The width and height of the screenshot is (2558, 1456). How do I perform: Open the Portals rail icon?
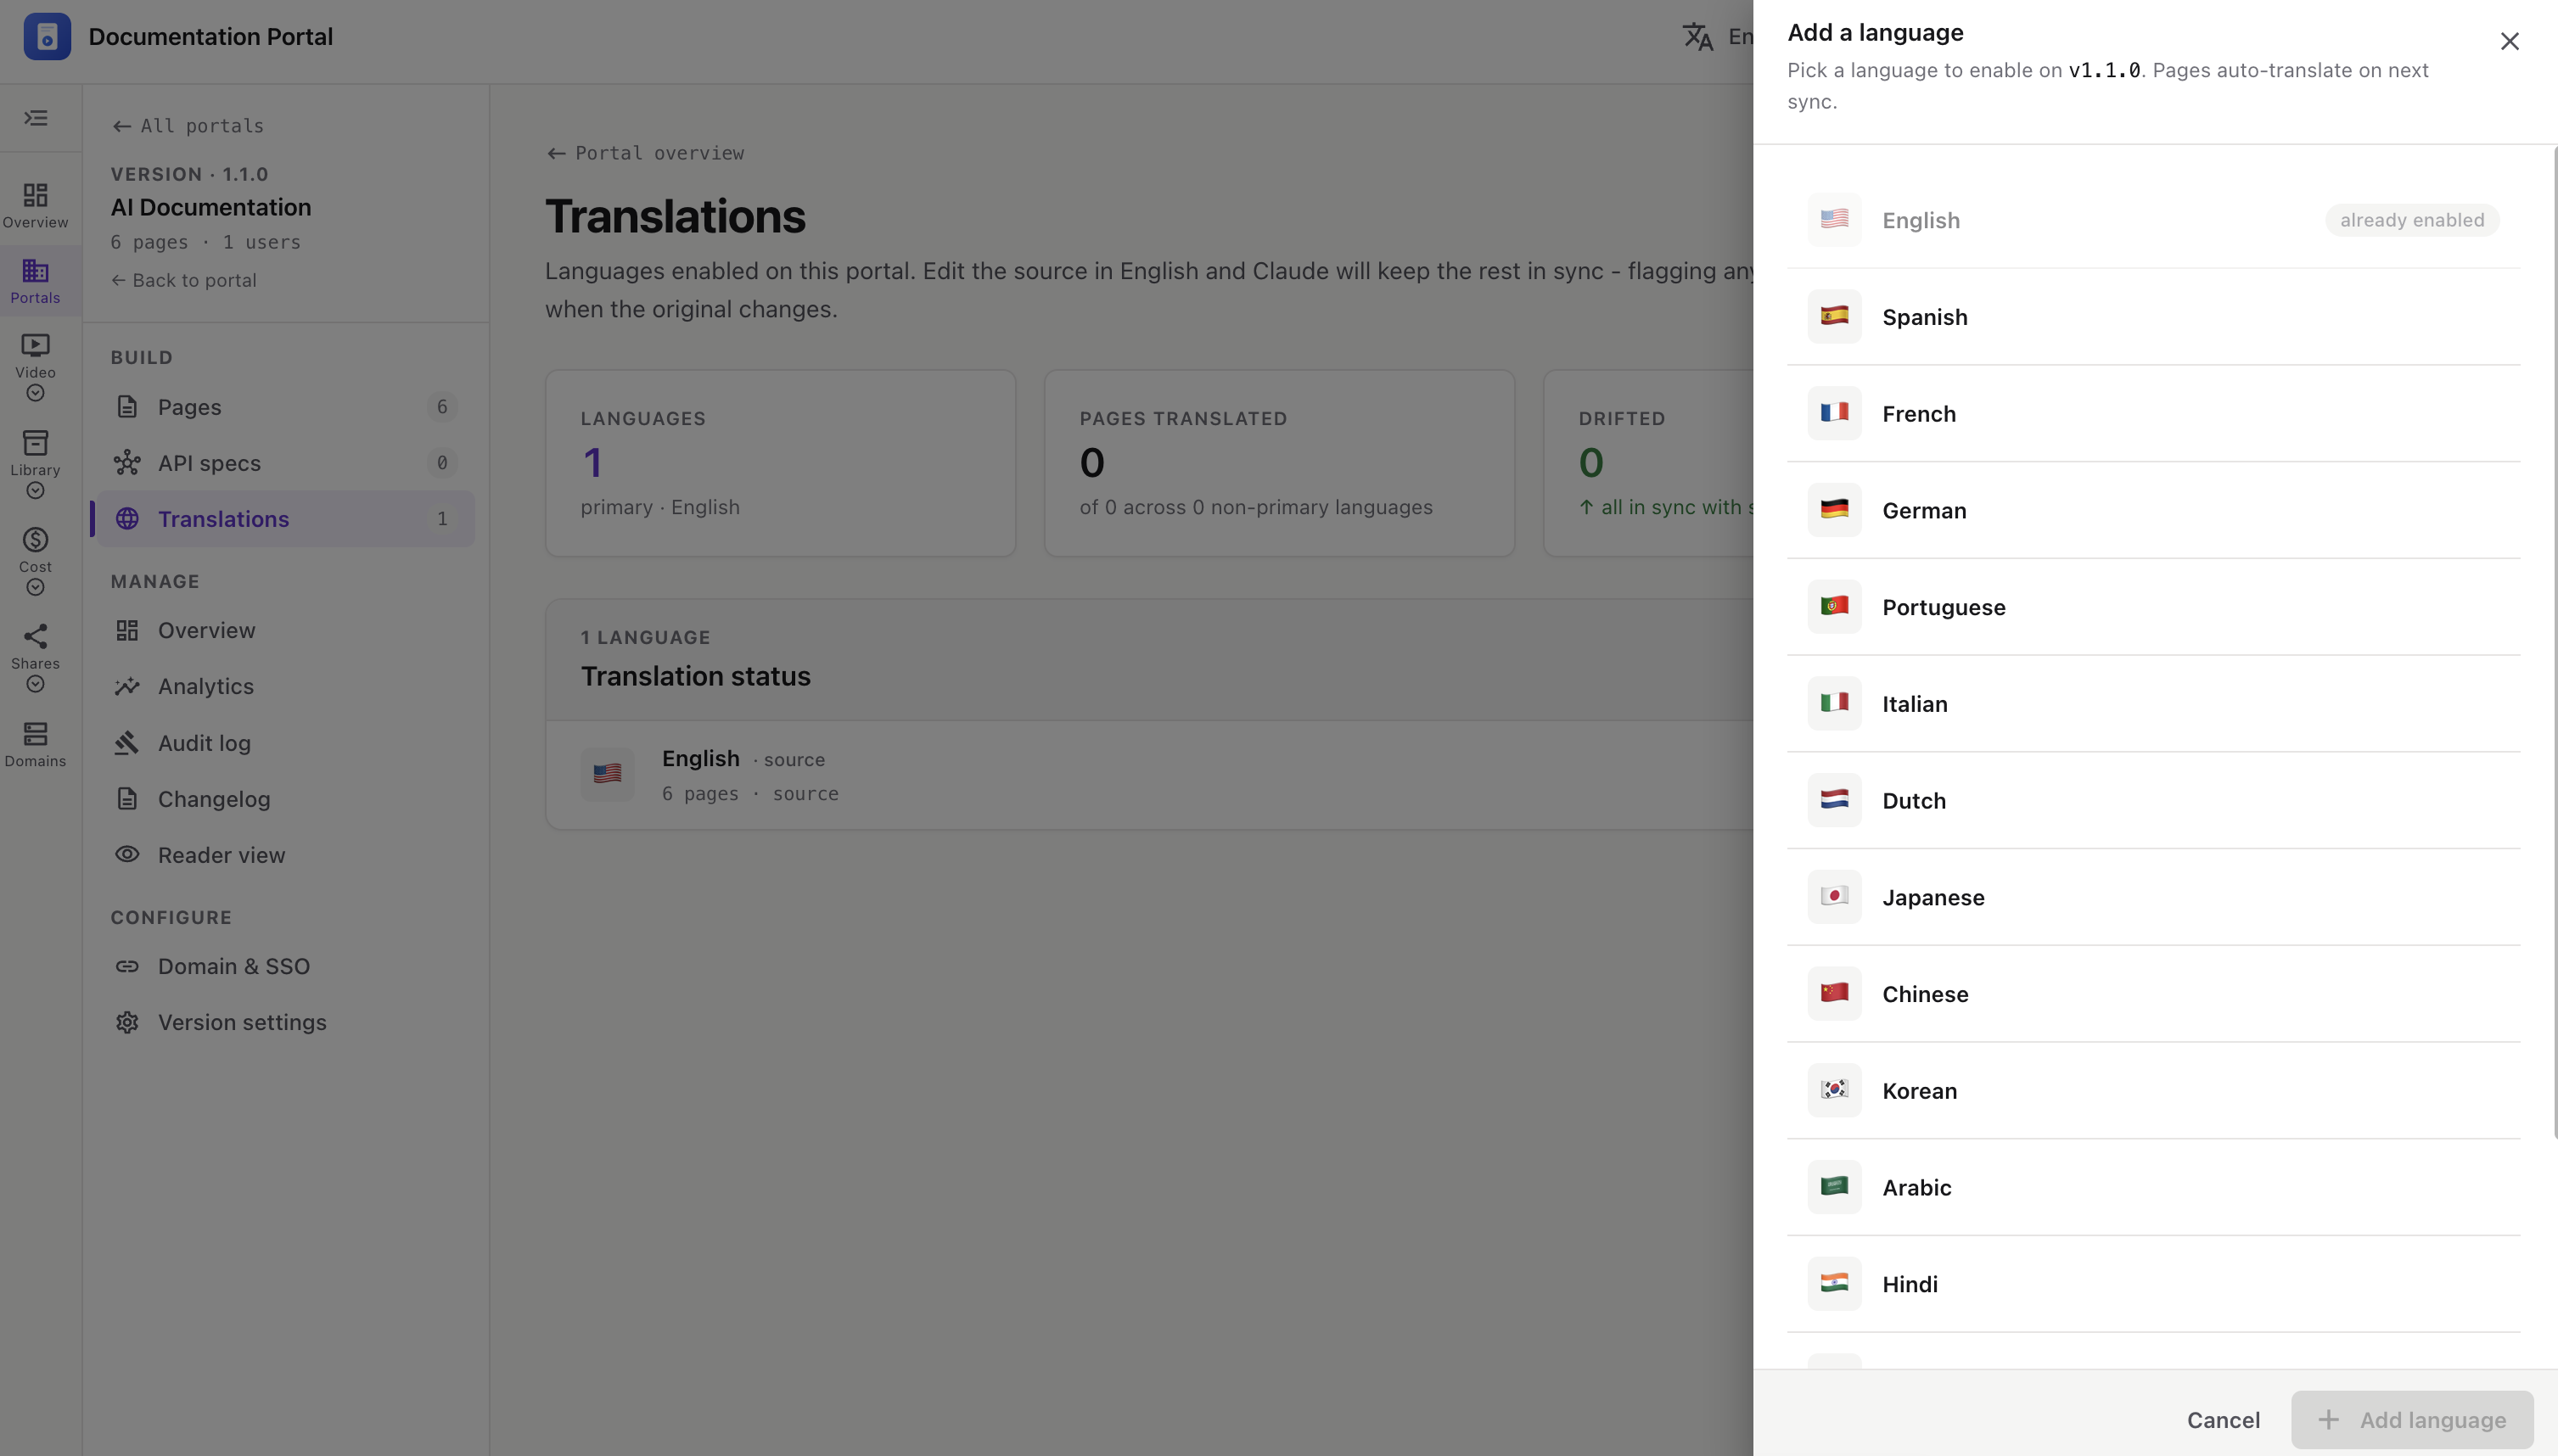coord(36,281)
